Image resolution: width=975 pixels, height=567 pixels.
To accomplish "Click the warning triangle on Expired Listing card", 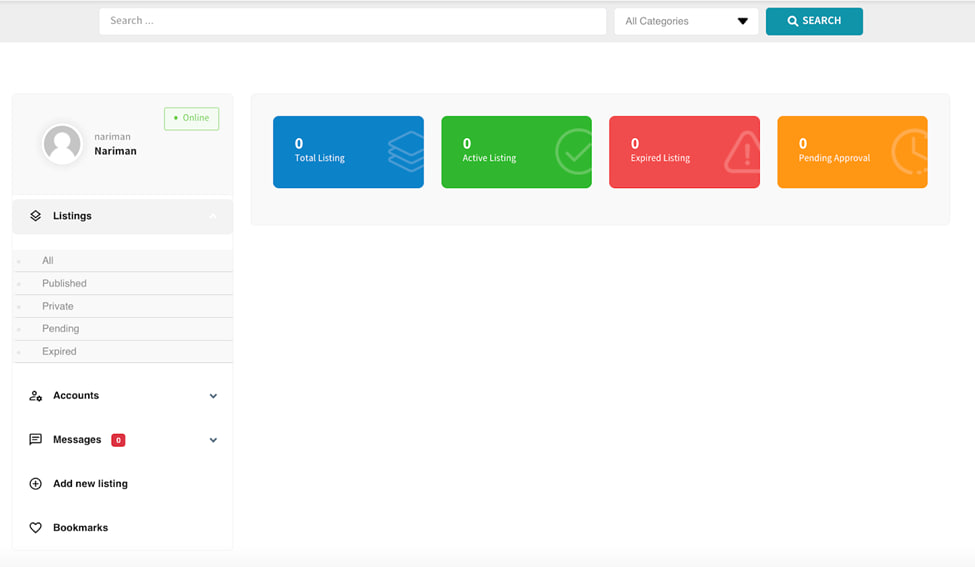I will [x=743, y=153].
